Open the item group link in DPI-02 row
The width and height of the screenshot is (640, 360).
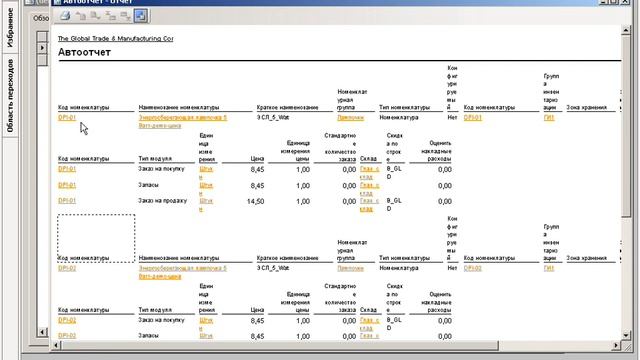click(x=350, y=268)
